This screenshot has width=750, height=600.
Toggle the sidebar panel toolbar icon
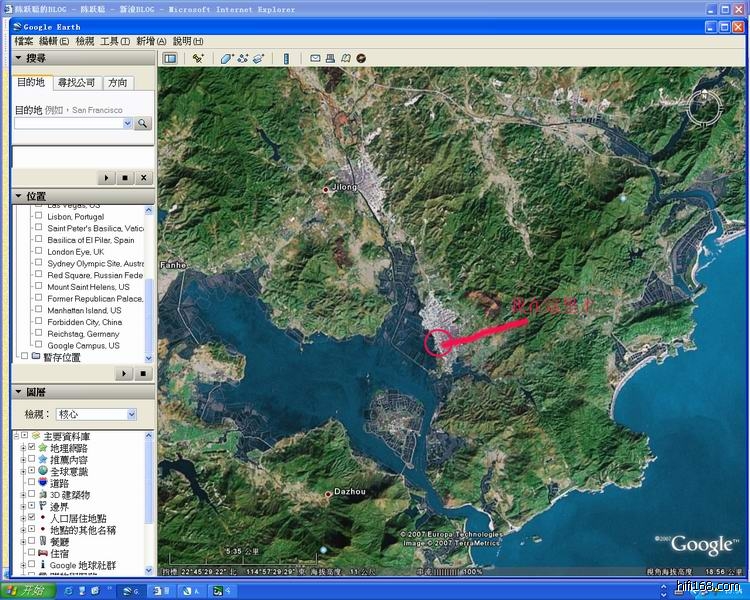click(170, 59)
